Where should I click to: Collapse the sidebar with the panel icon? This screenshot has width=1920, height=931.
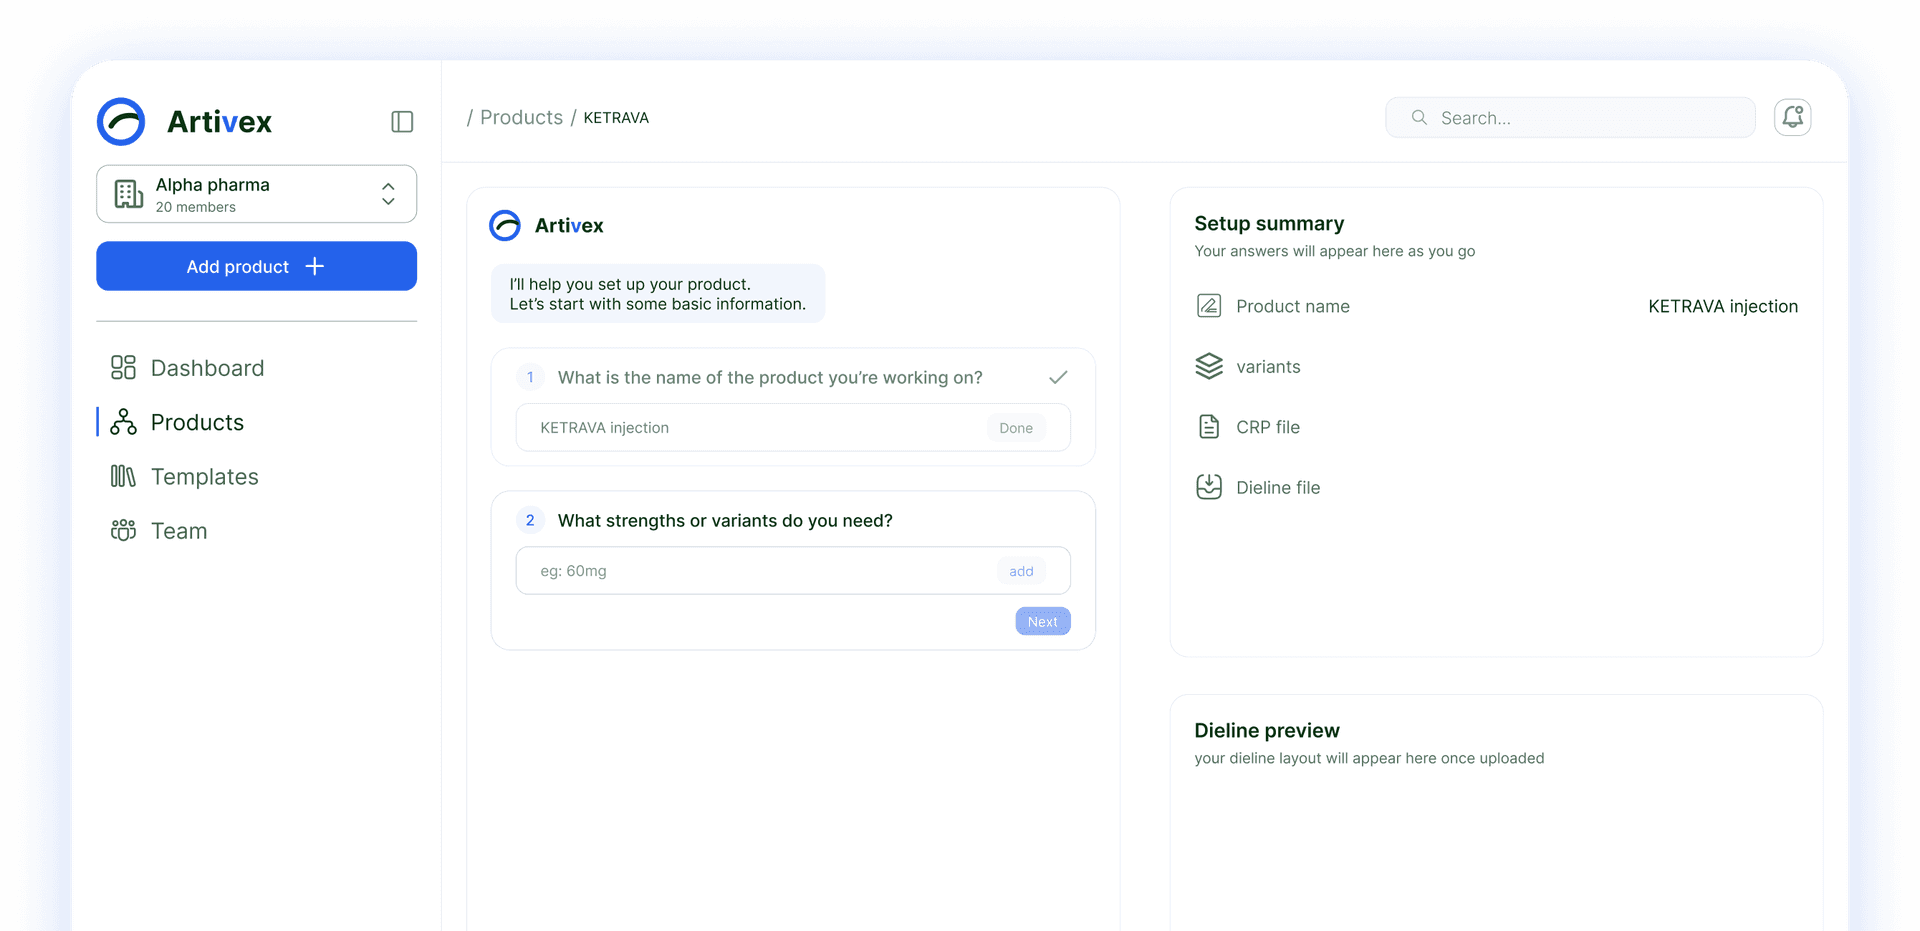(402, 122)
